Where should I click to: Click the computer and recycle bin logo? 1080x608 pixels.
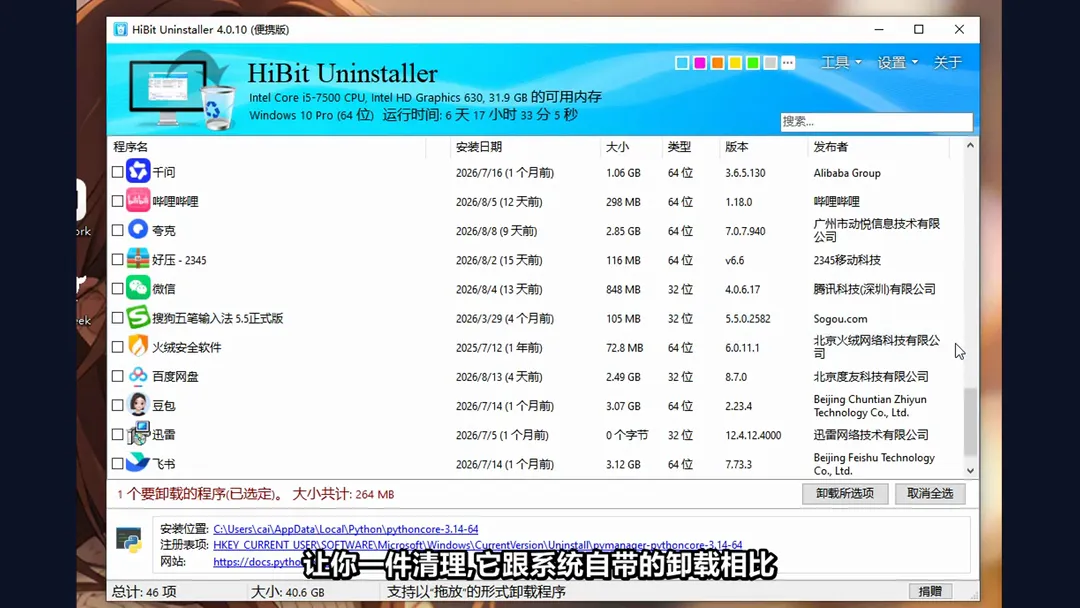coord(182,91)
